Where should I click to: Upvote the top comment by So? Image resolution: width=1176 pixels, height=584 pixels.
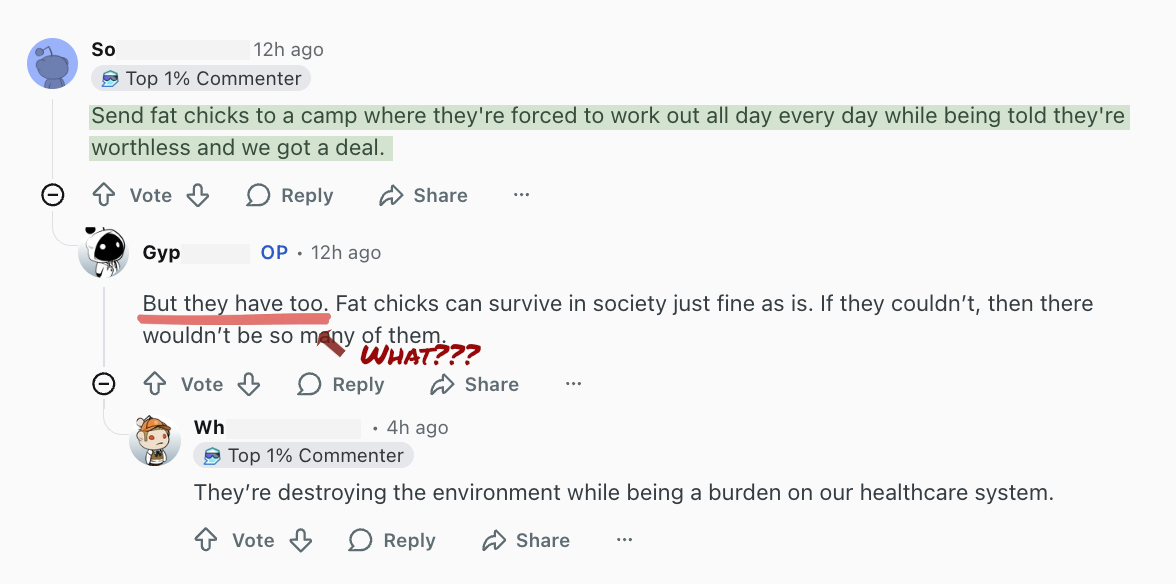(x=104, y=195)
